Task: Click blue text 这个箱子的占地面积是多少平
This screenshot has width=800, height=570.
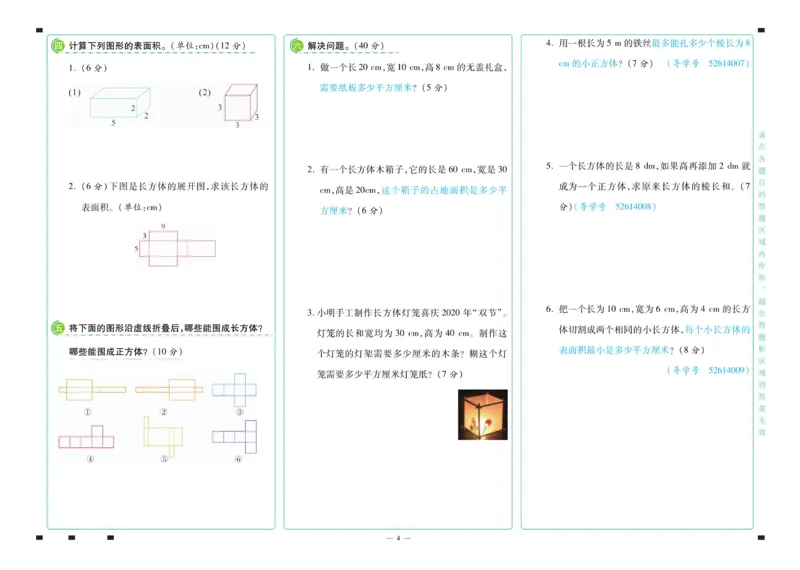Action: coord(444,190)
